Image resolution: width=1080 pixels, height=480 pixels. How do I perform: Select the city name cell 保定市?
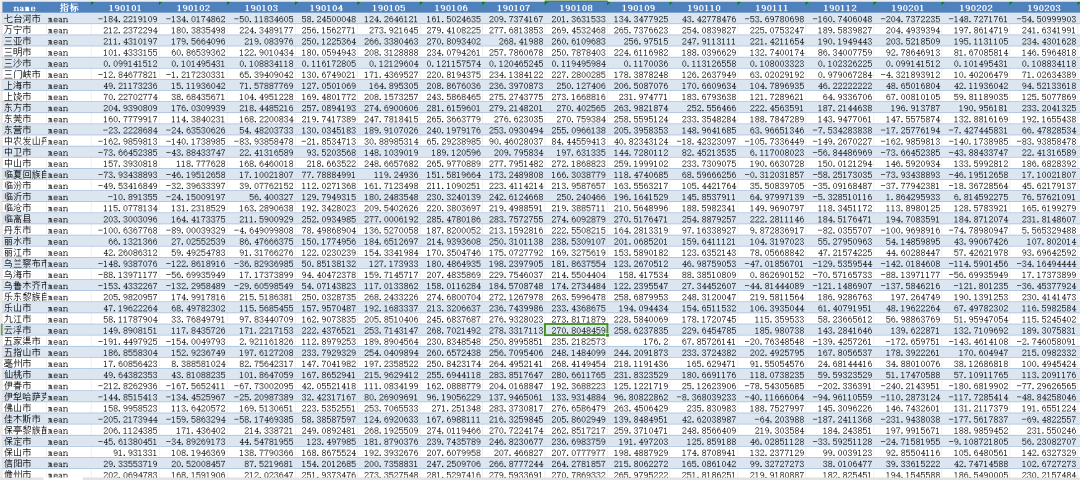[24, 439]
